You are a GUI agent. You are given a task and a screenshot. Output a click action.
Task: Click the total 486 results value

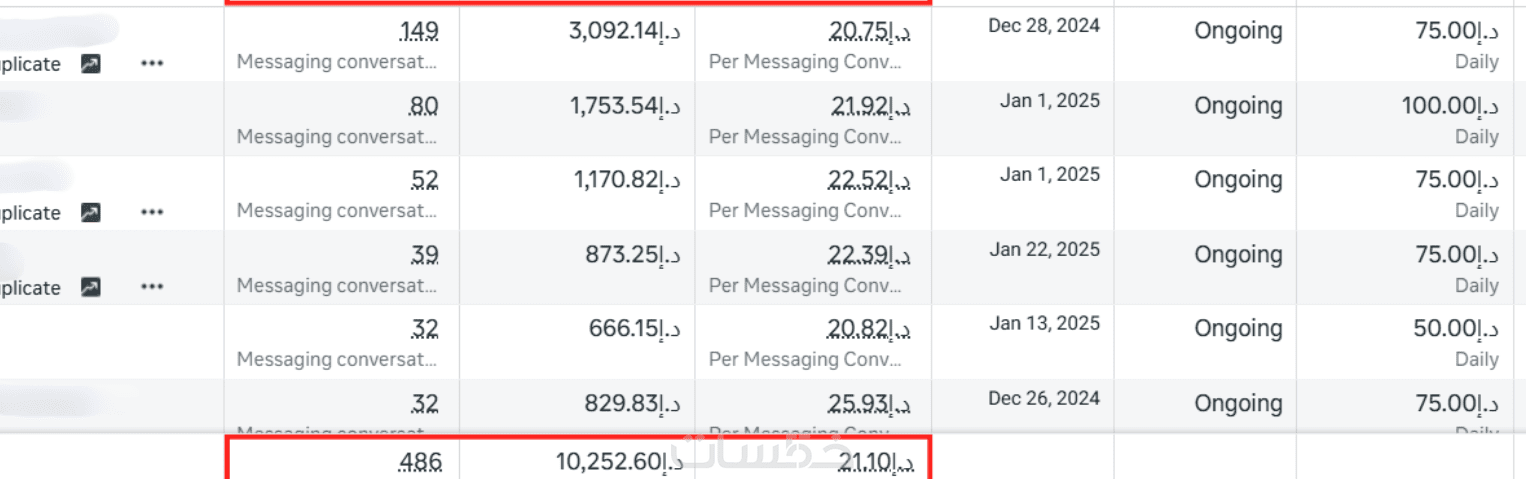(418, 463)
